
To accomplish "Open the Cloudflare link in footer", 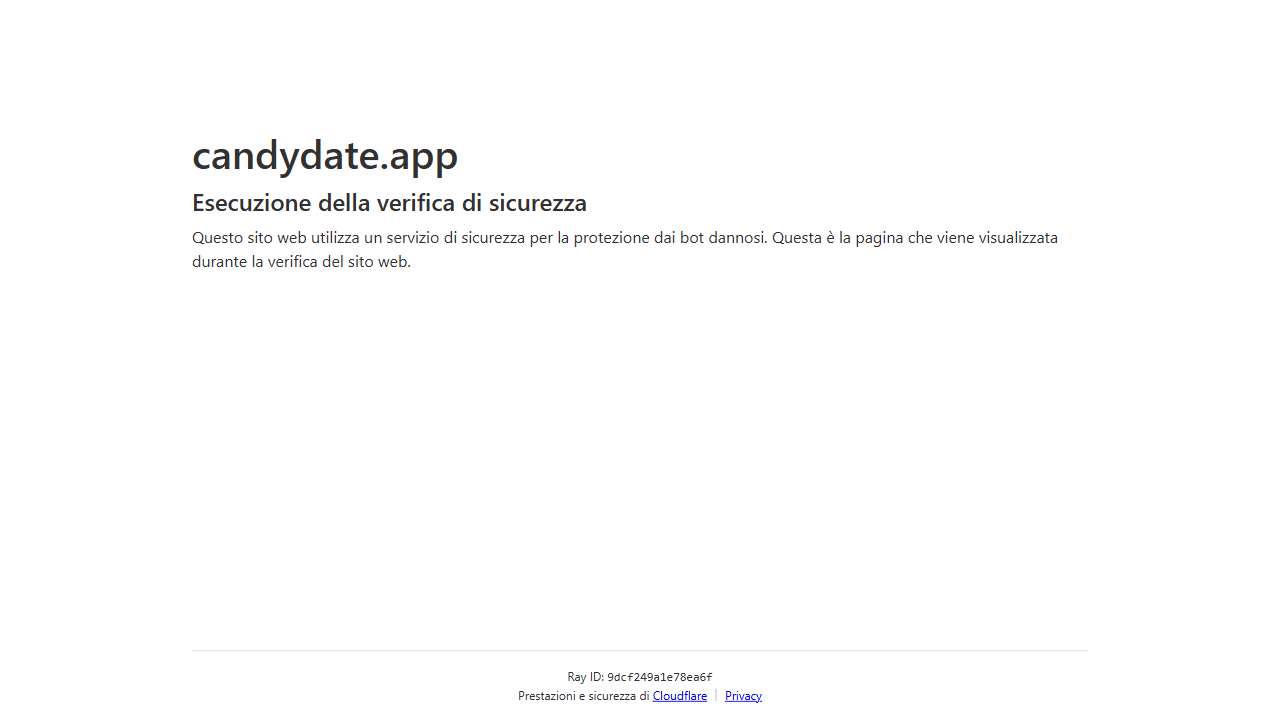I will [679, 696].
